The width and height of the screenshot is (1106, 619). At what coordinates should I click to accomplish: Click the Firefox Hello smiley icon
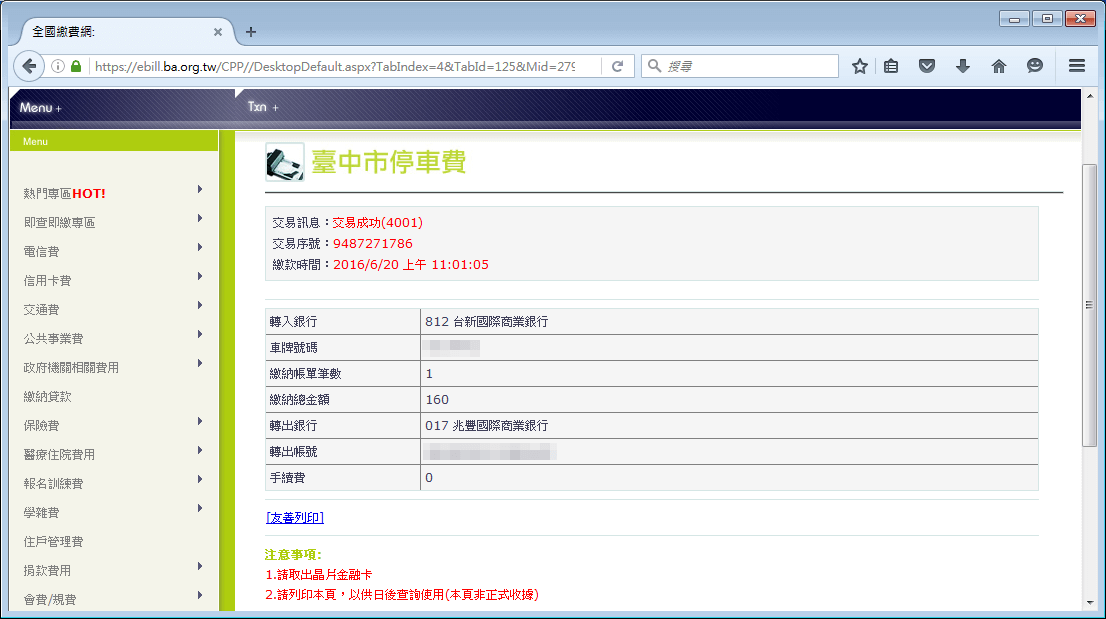1035,65
